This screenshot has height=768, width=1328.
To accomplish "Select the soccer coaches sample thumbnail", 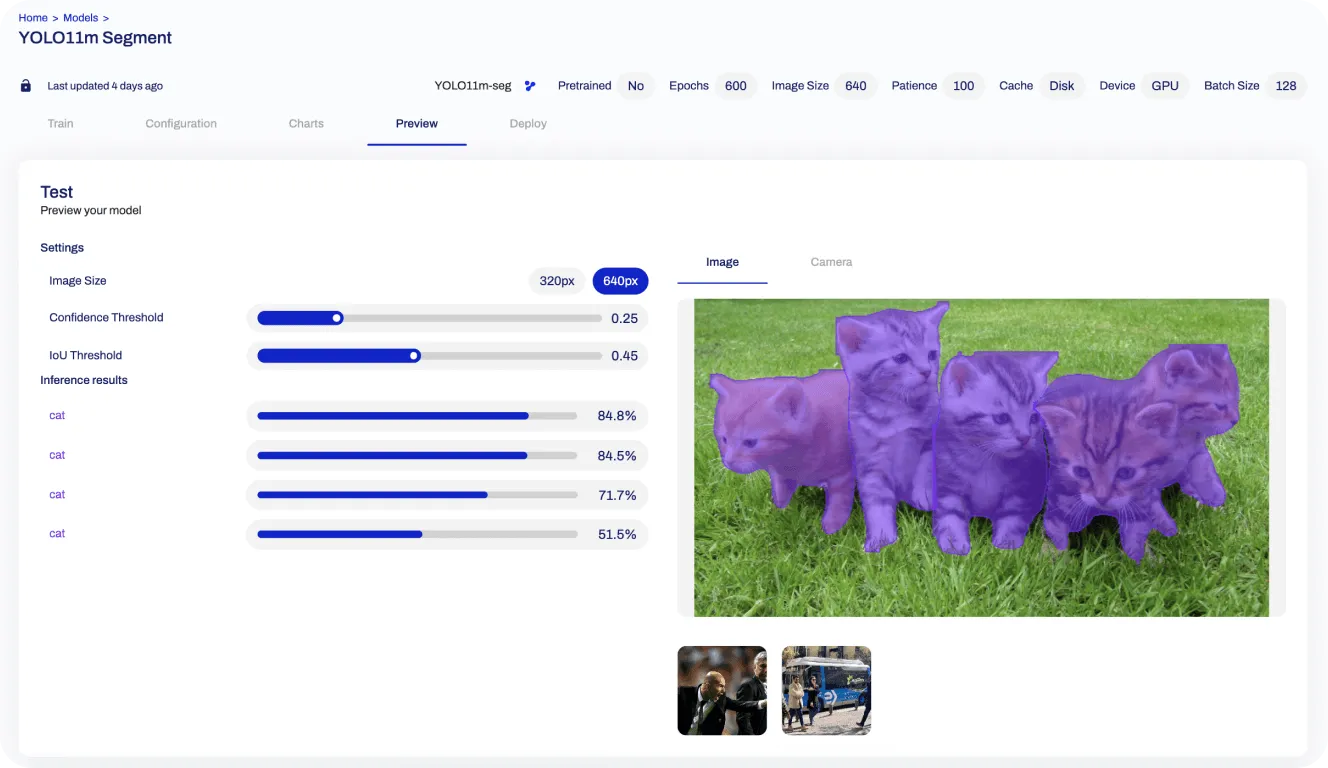I will click(x=722, y=690).
